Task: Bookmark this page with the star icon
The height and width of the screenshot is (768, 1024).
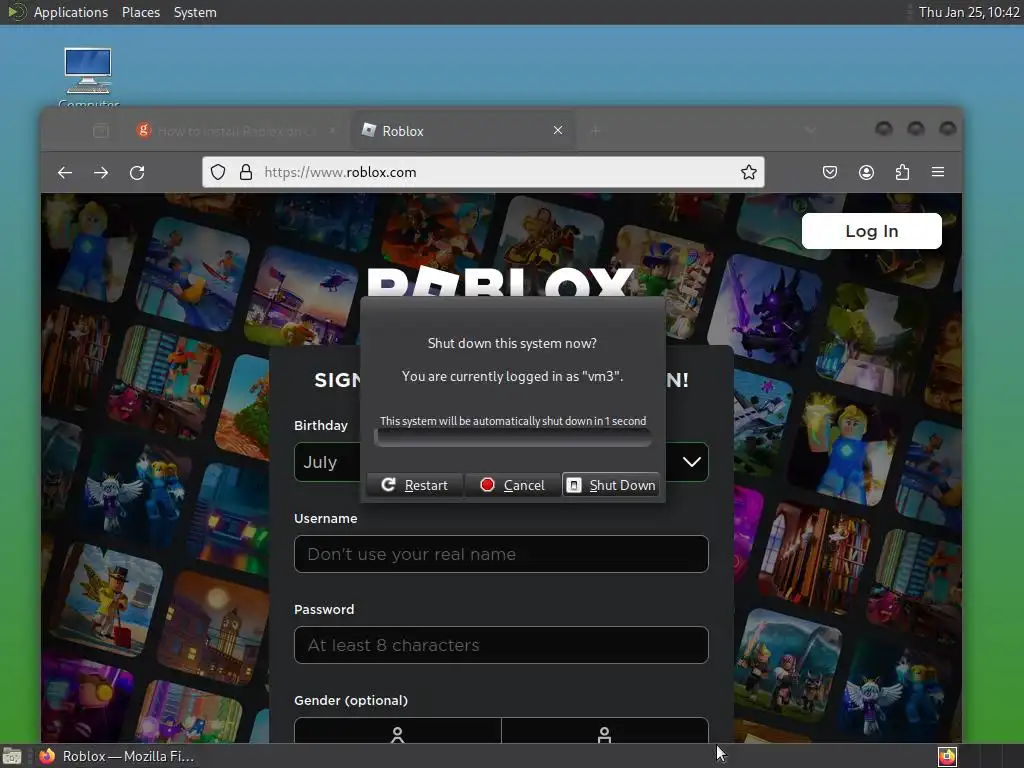Action: point(748,172)
